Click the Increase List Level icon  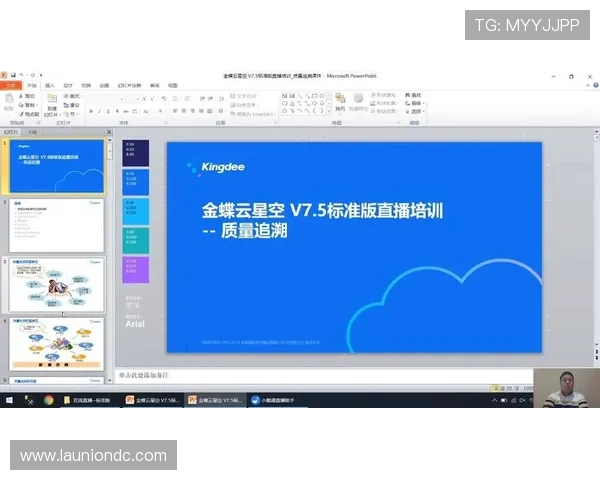(x=210, y=99)
